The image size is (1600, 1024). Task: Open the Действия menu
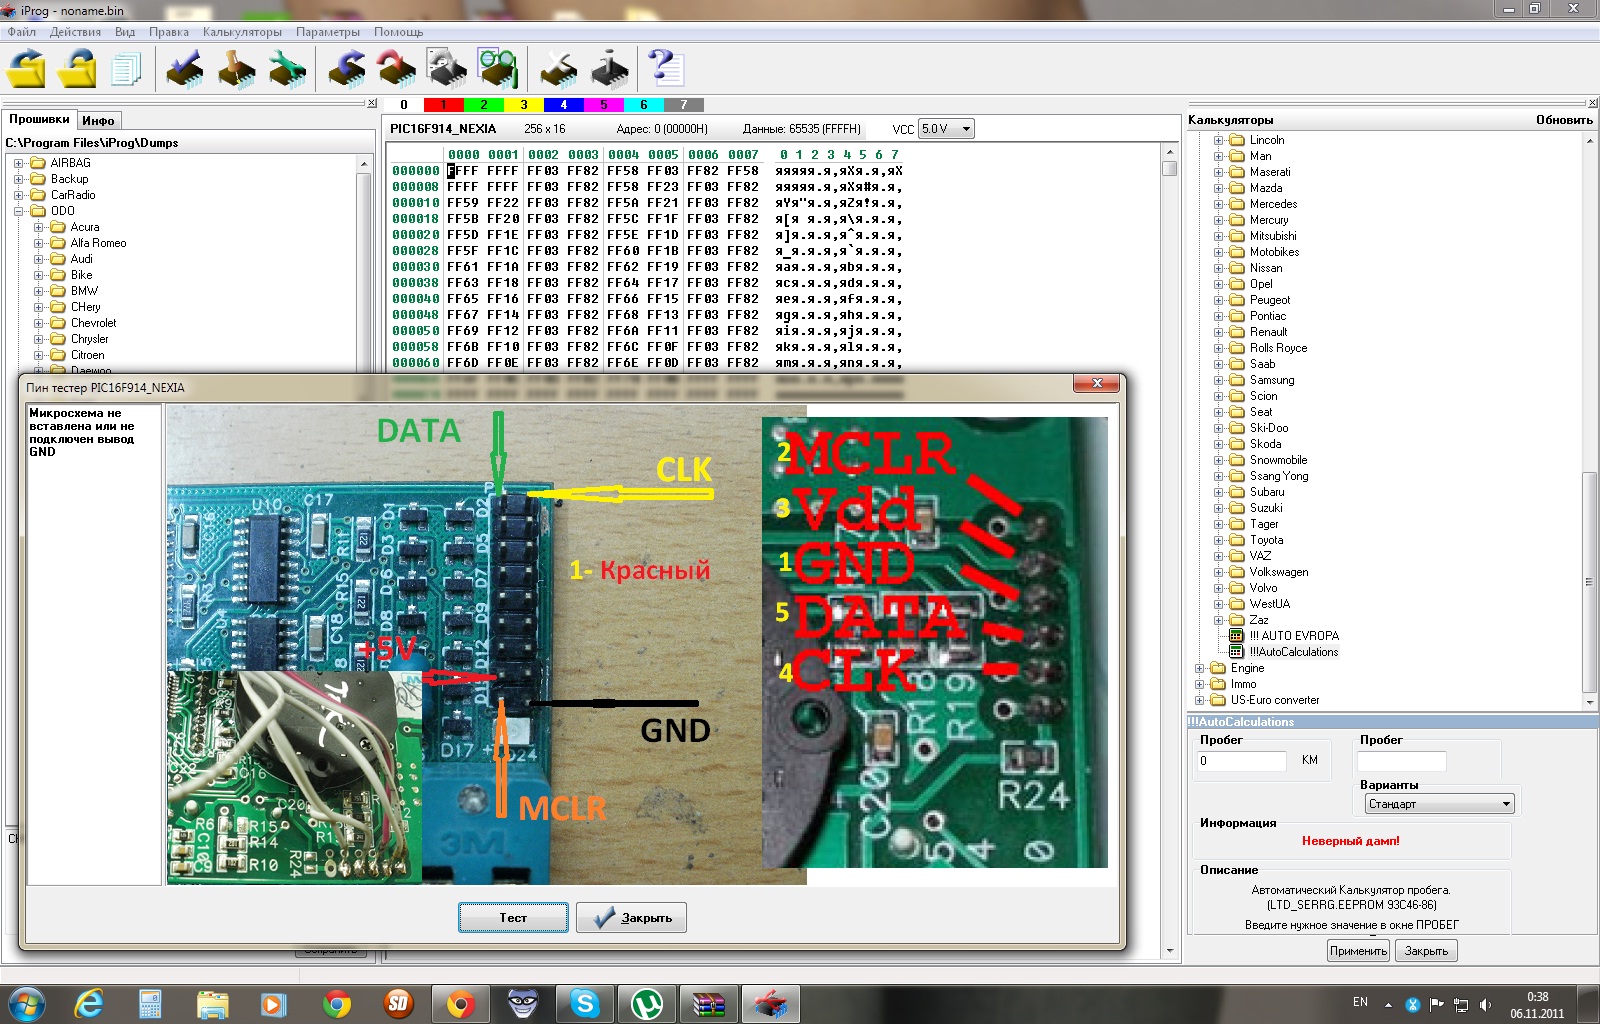[75, 32]
